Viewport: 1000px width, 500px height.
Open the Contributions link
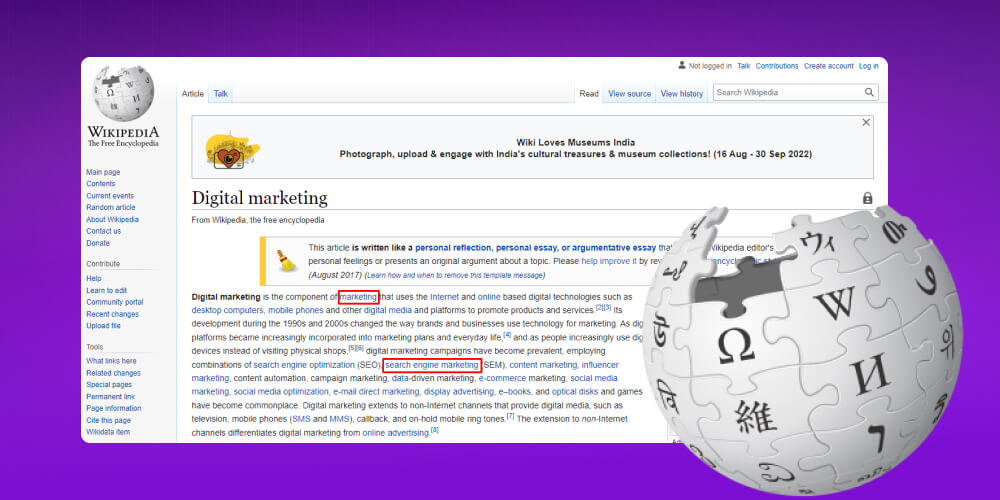coord(777,66)
